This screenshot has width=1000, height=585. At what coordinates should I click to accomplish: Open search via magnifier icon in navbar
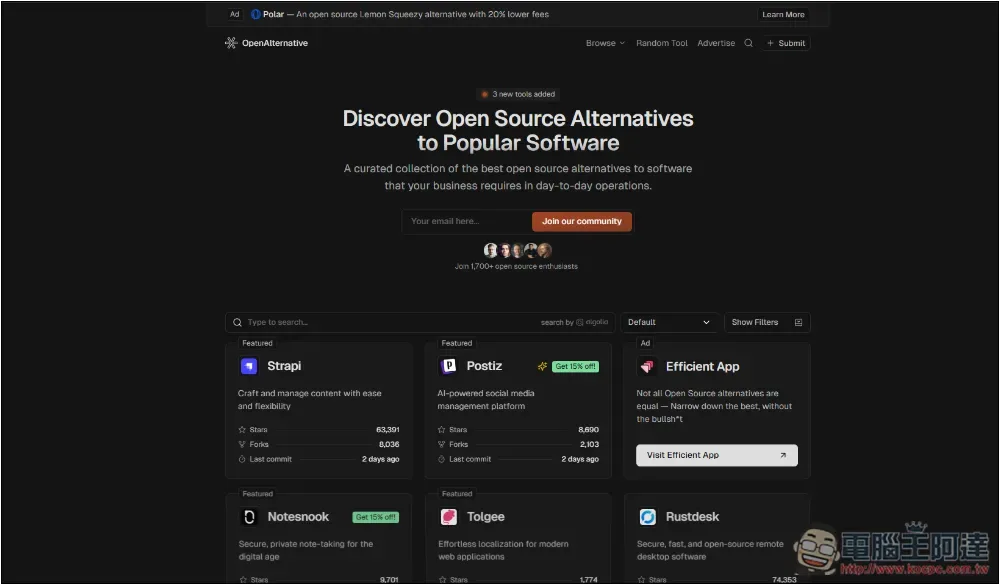(748, 43)
